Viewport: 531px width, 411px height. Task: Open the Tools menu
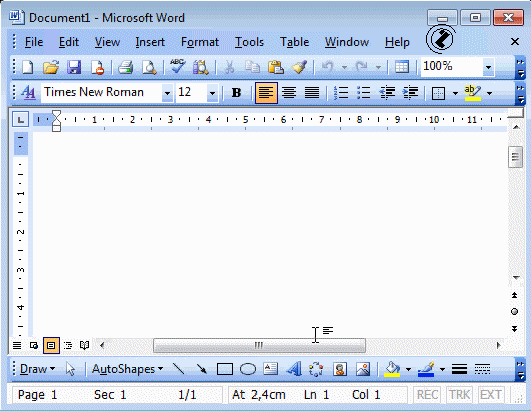point(250,42)
